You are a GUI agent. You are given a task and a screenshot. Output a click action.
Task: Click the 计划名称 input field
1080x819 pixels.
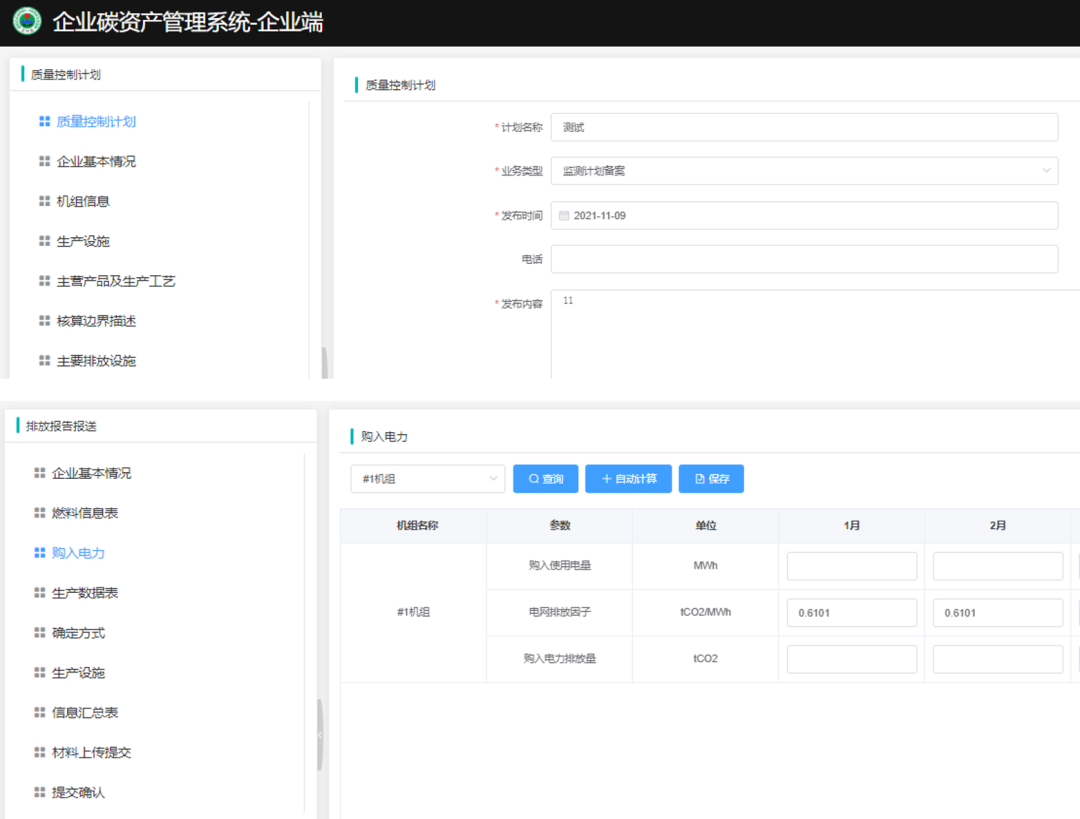803,127
